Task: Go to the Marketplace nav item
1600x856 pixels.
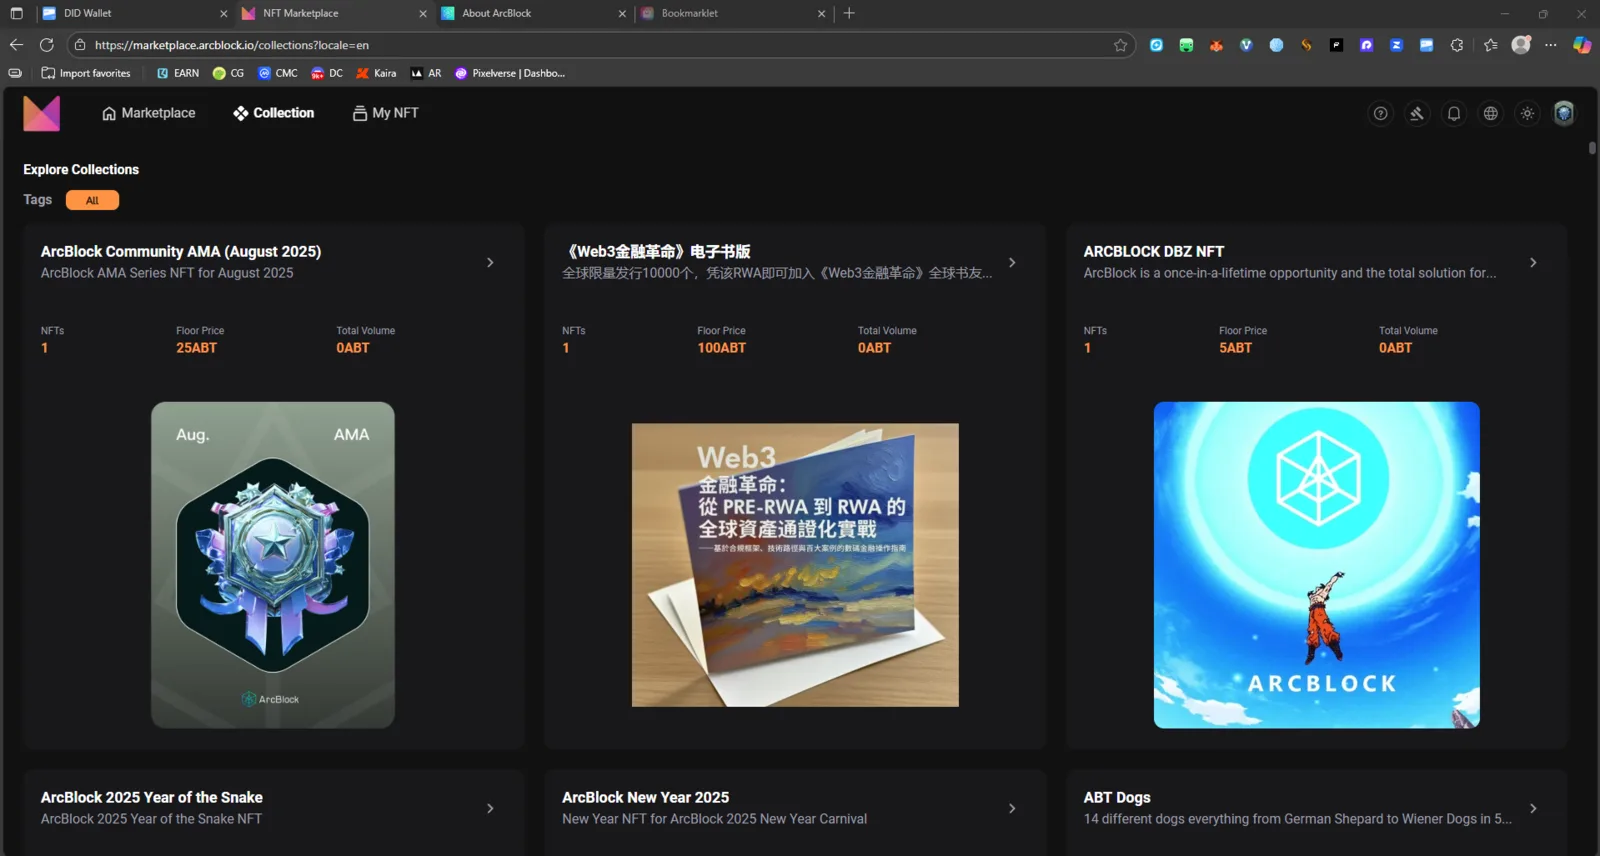Action: [148, 113]
